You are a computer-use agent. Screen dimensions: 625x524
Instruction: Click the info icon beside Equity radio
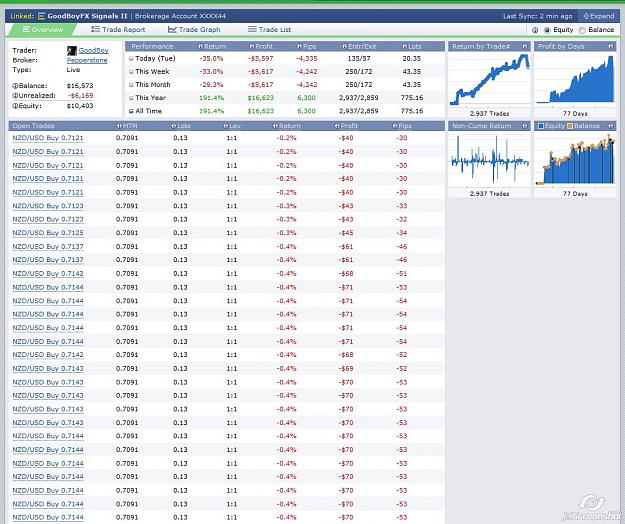coord(535,30)
